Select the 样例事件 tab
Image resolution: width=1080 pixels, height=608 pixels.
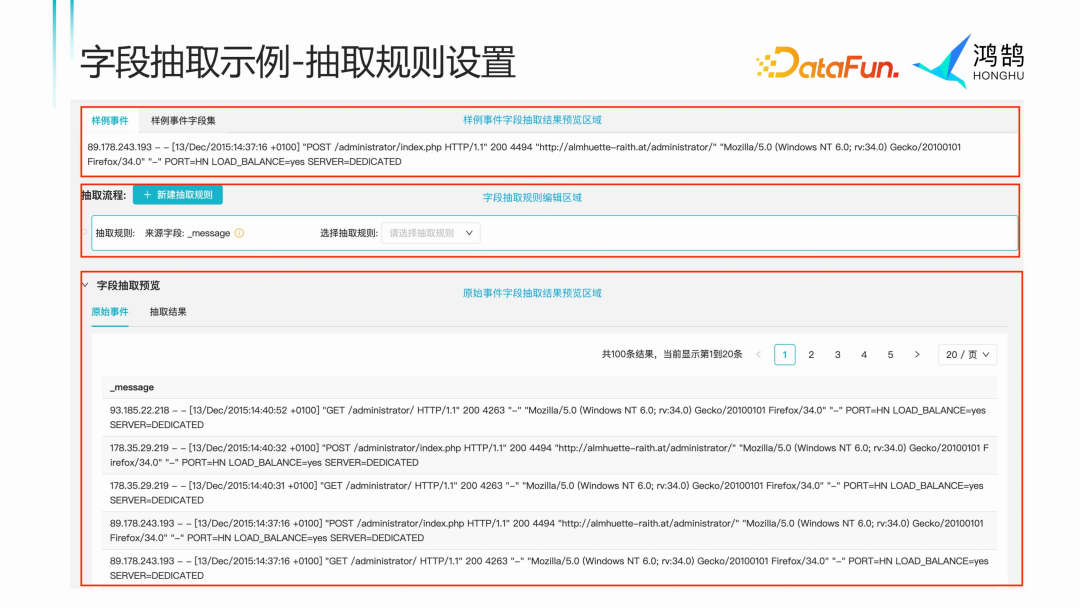click(113, 119)
